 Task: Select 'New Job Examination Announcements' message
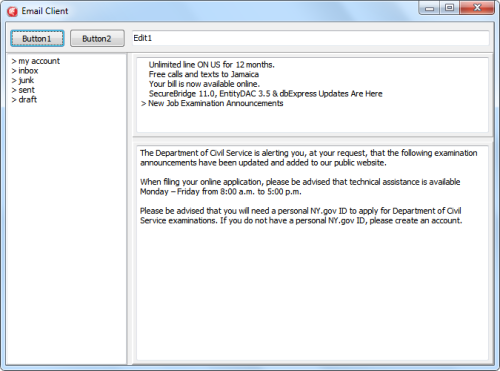point(216,103)
